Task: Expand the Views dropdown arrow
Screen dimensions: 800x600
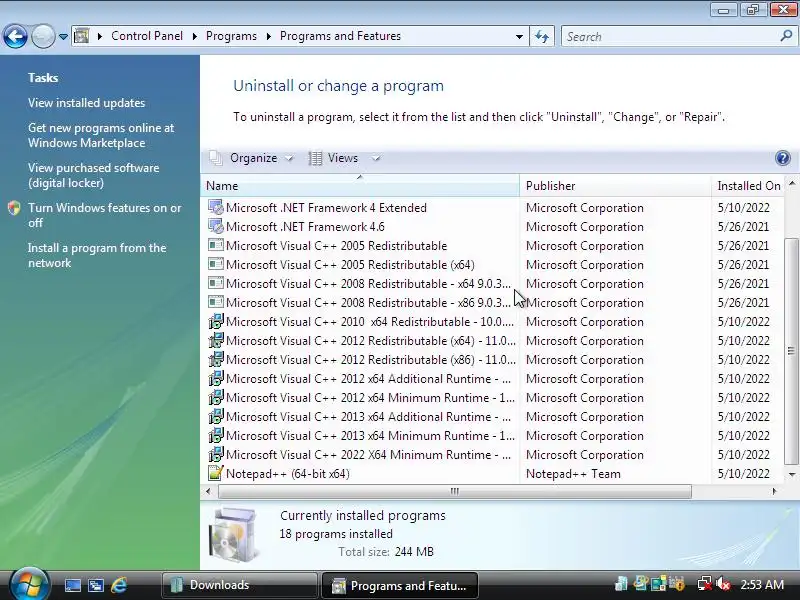Action: (x=376, y=158)
